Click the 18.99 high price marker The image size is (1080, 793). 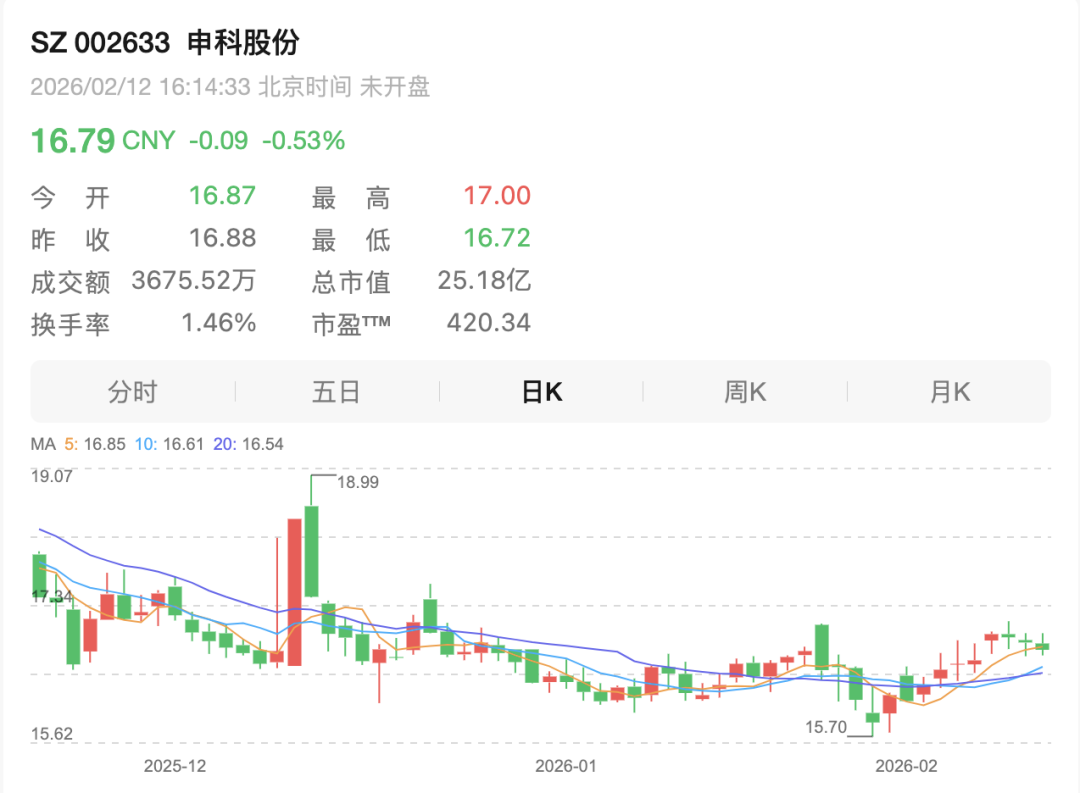point(357,482)
